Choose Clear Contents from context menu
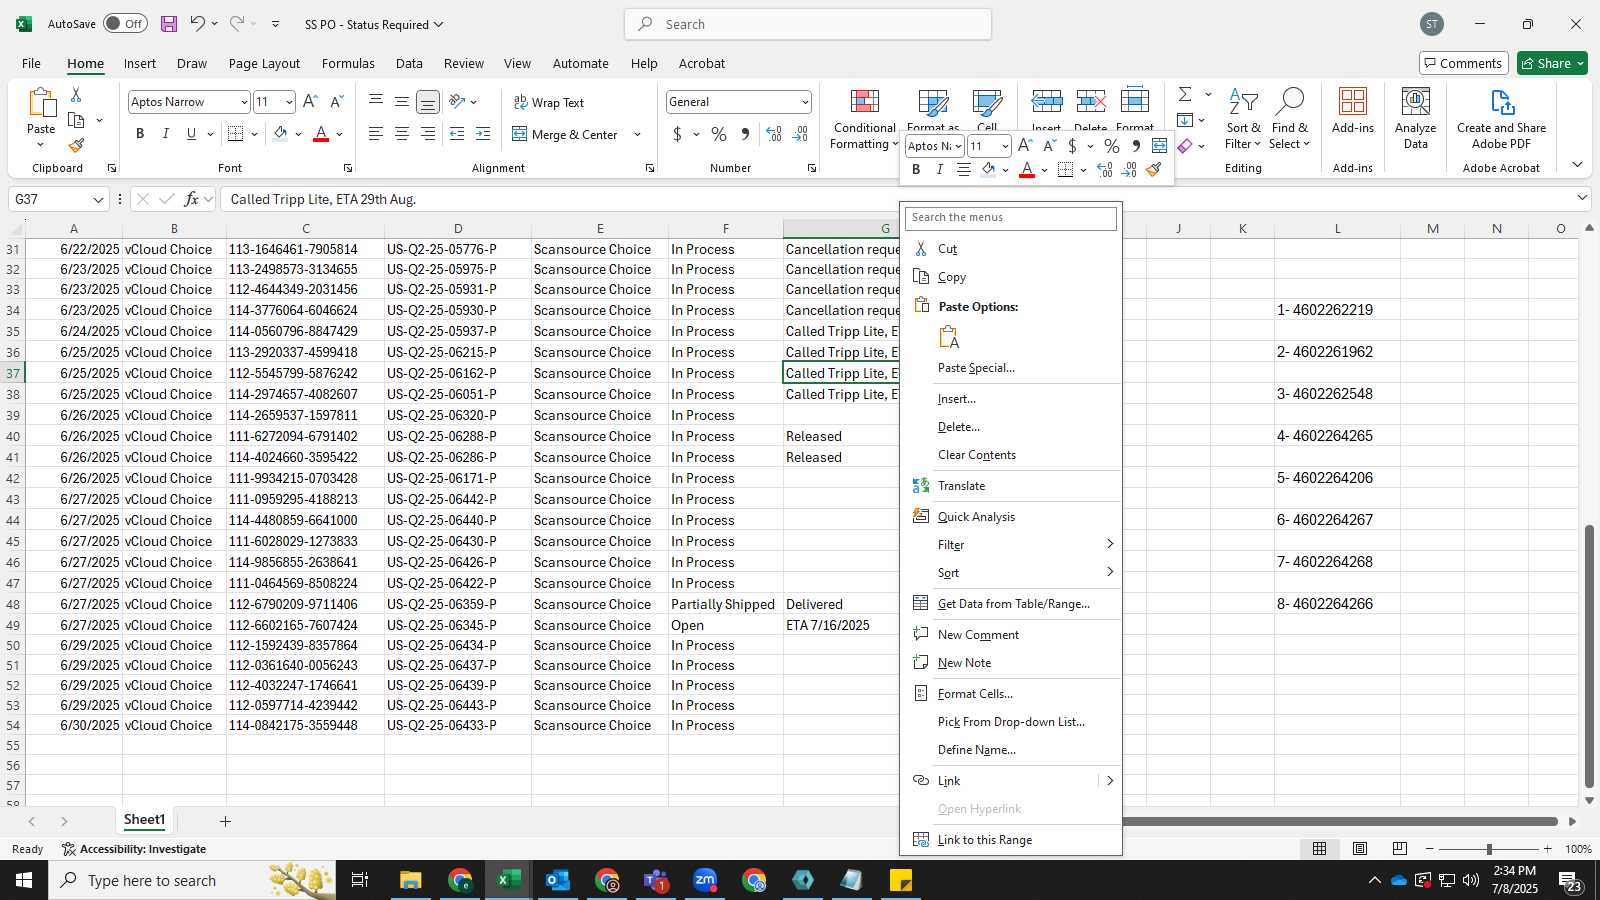The image size is (1600, 900). pos(1010,455)
